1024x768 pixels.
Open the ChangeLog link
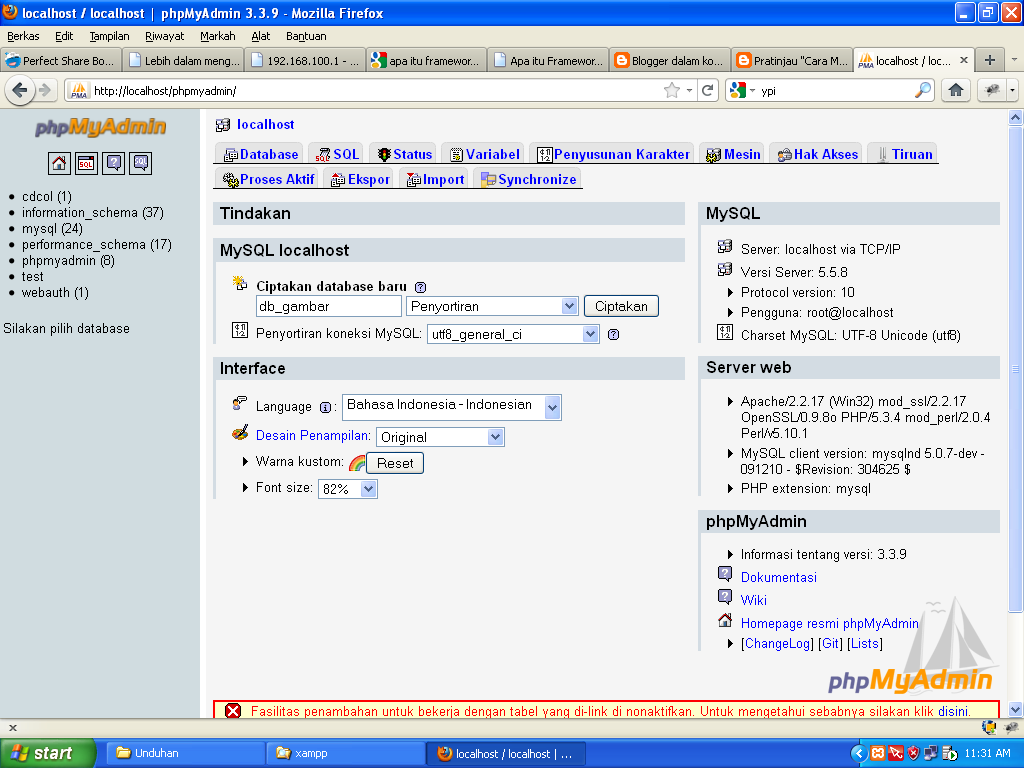pos(777,643)
